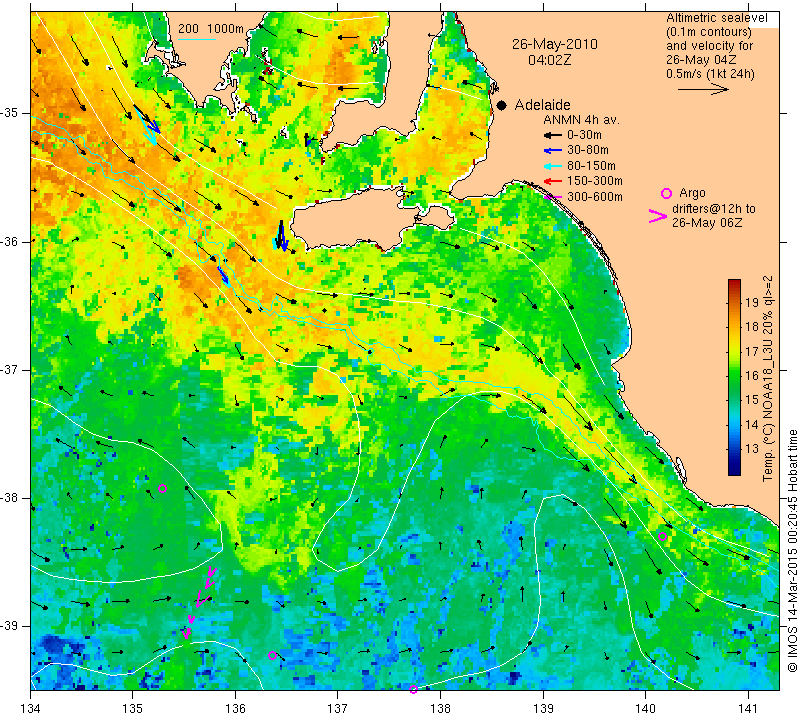Click the cyan 200m isobath legend line

197,39
